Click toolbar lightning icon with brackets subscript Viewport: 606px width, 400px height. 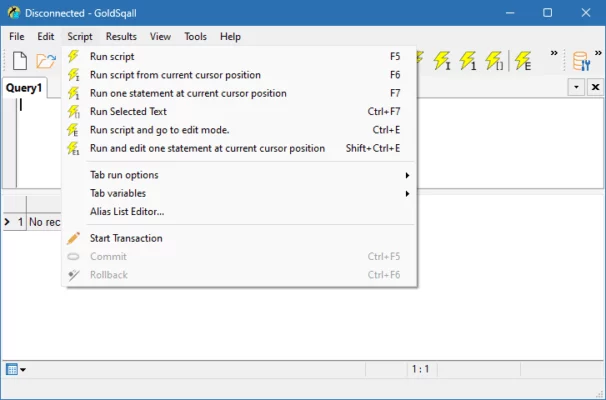[x=494, y=61]
